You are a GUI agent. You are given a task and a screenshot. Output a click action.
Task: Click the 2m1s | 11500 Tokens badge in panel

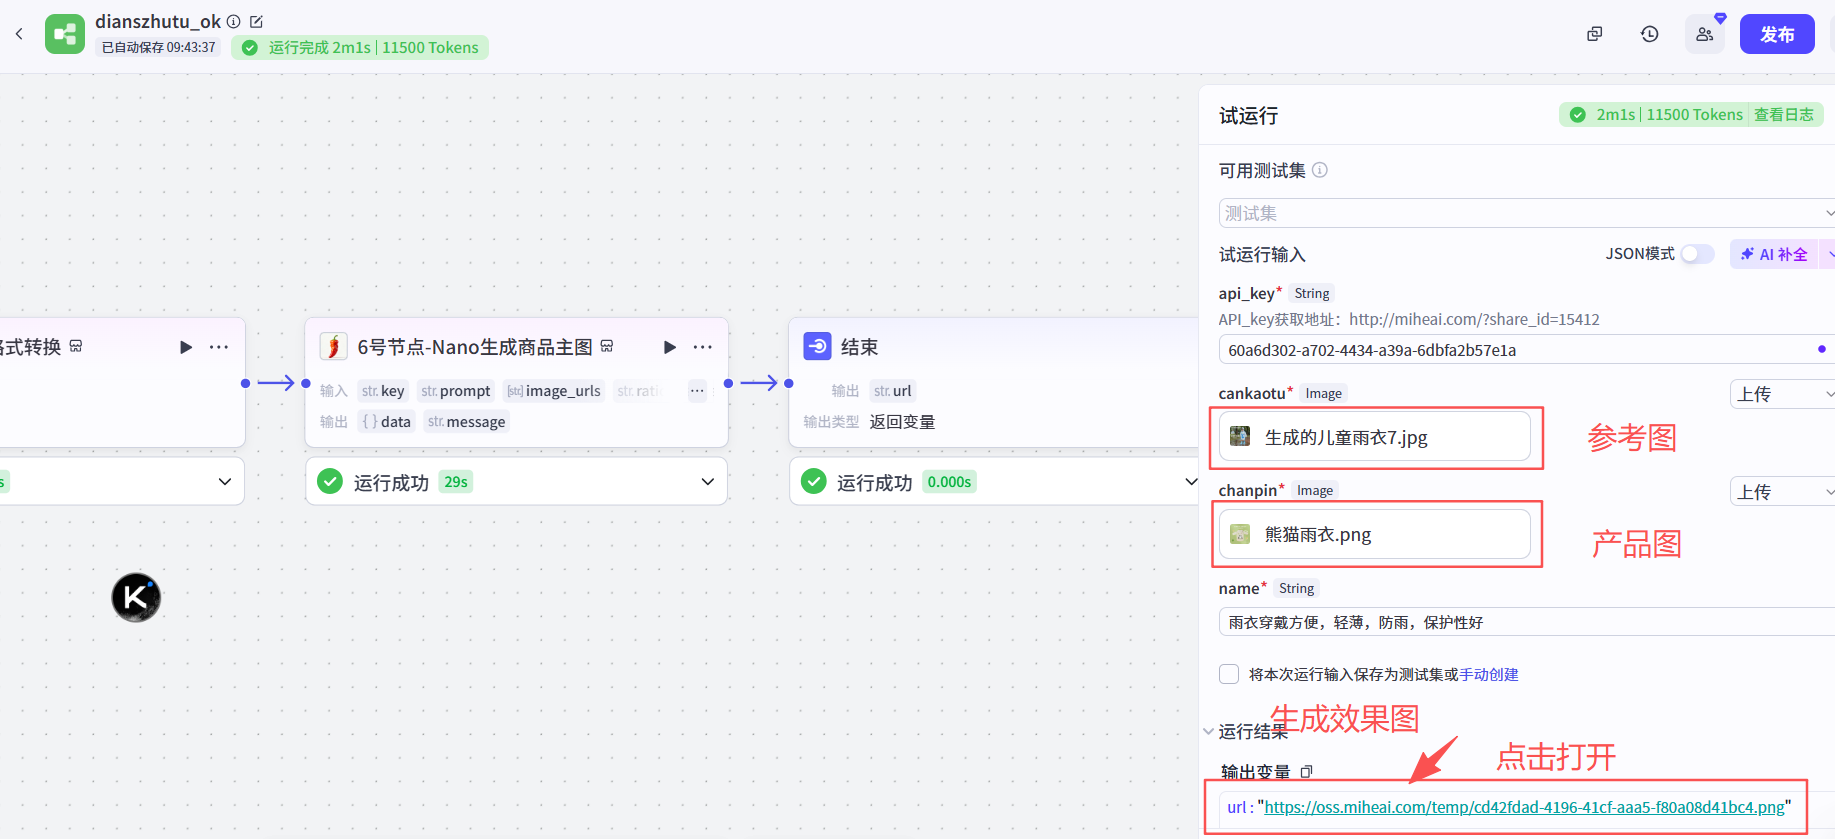[1656, 115]
